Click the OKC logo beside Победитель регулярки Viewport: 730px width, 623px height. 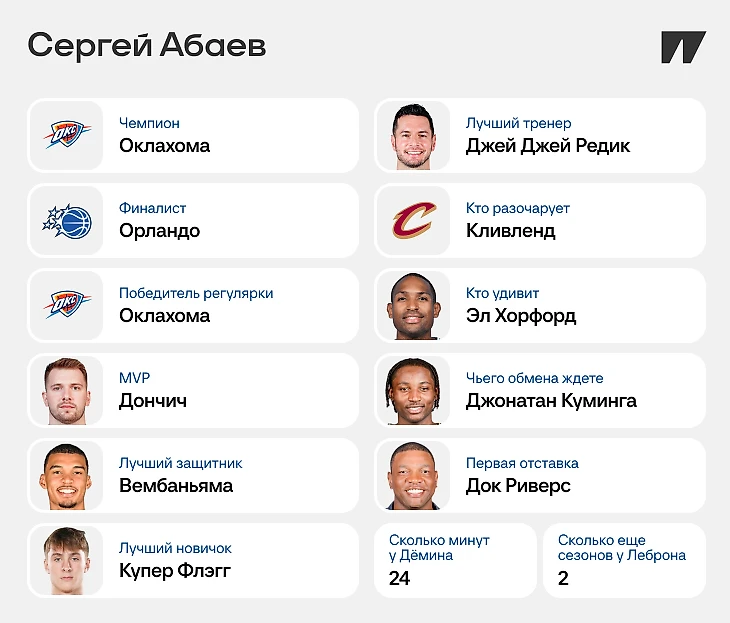coord(67,305)
